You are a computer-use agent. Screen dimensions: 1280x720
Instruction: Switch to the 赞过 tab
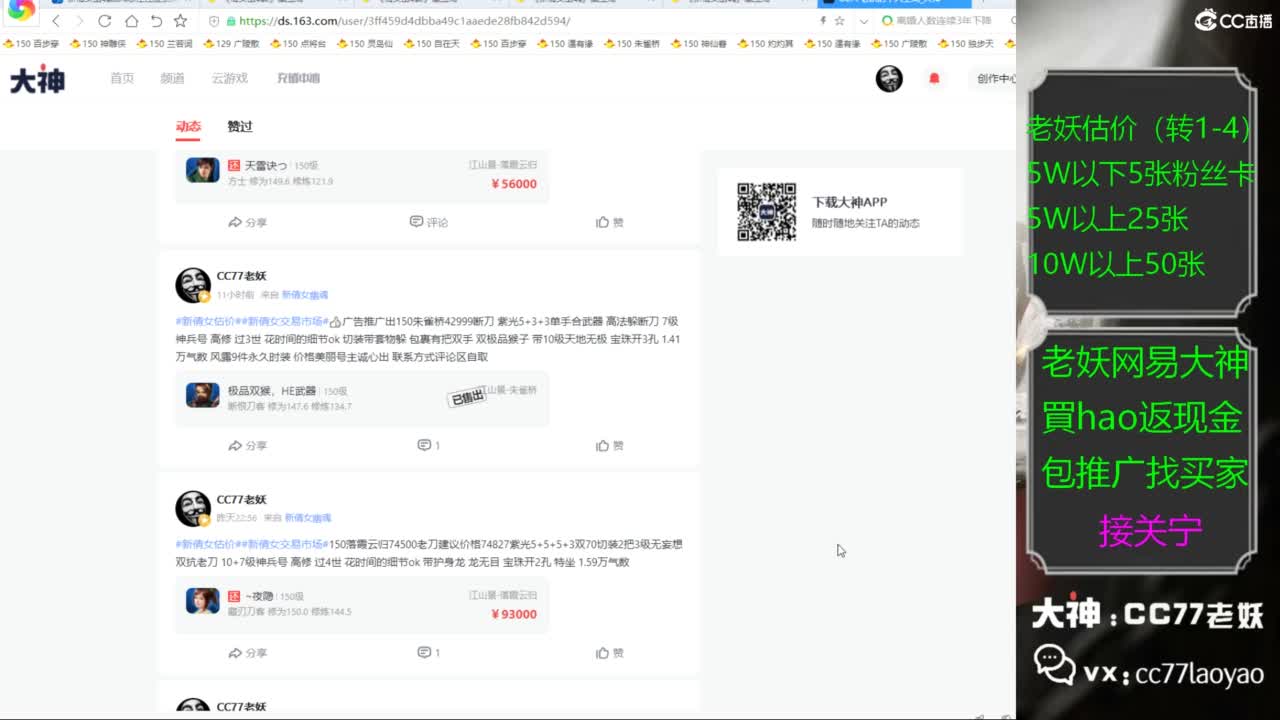[x=240, y=126]
